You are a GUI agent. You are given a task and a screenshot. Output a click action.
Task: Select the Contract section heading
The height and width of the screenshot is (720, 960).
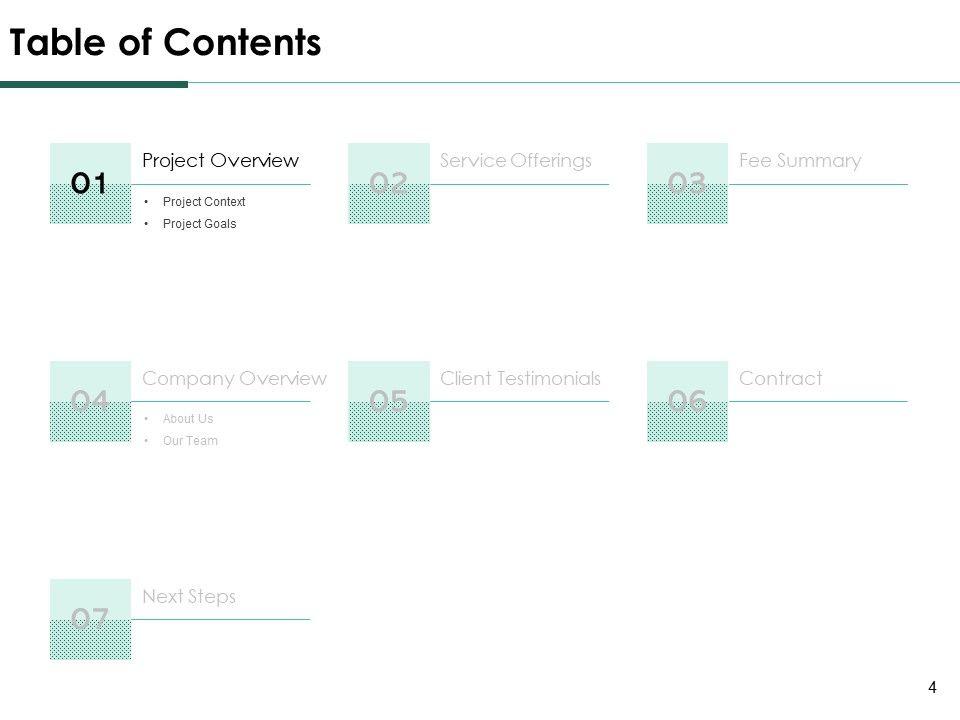780,378
